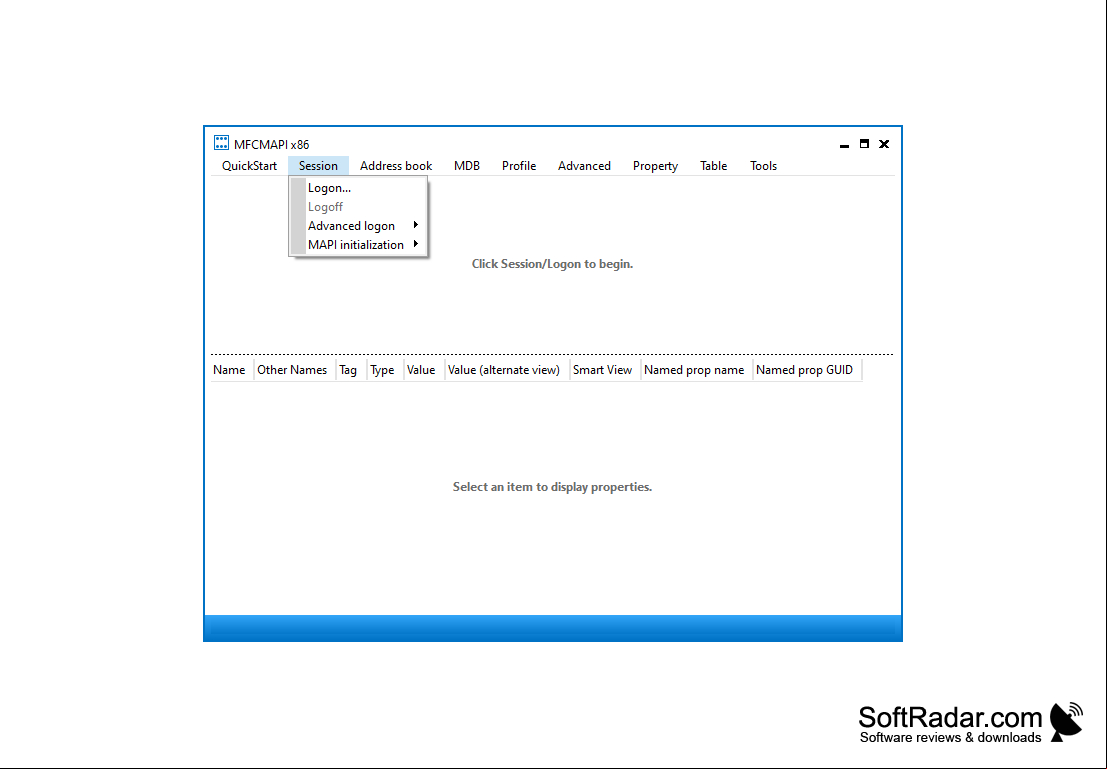Open the Tools menu
This screenshot has height=769, width=1107.
(763, 166)
